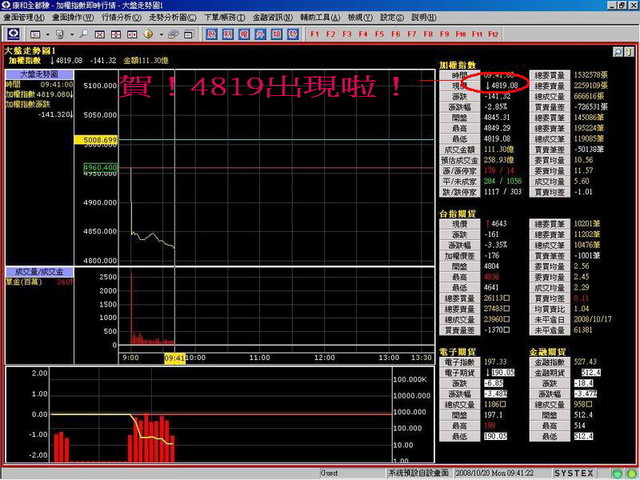Click the F4 shortcut button
The image size is (640, 480).
[363, 34]
